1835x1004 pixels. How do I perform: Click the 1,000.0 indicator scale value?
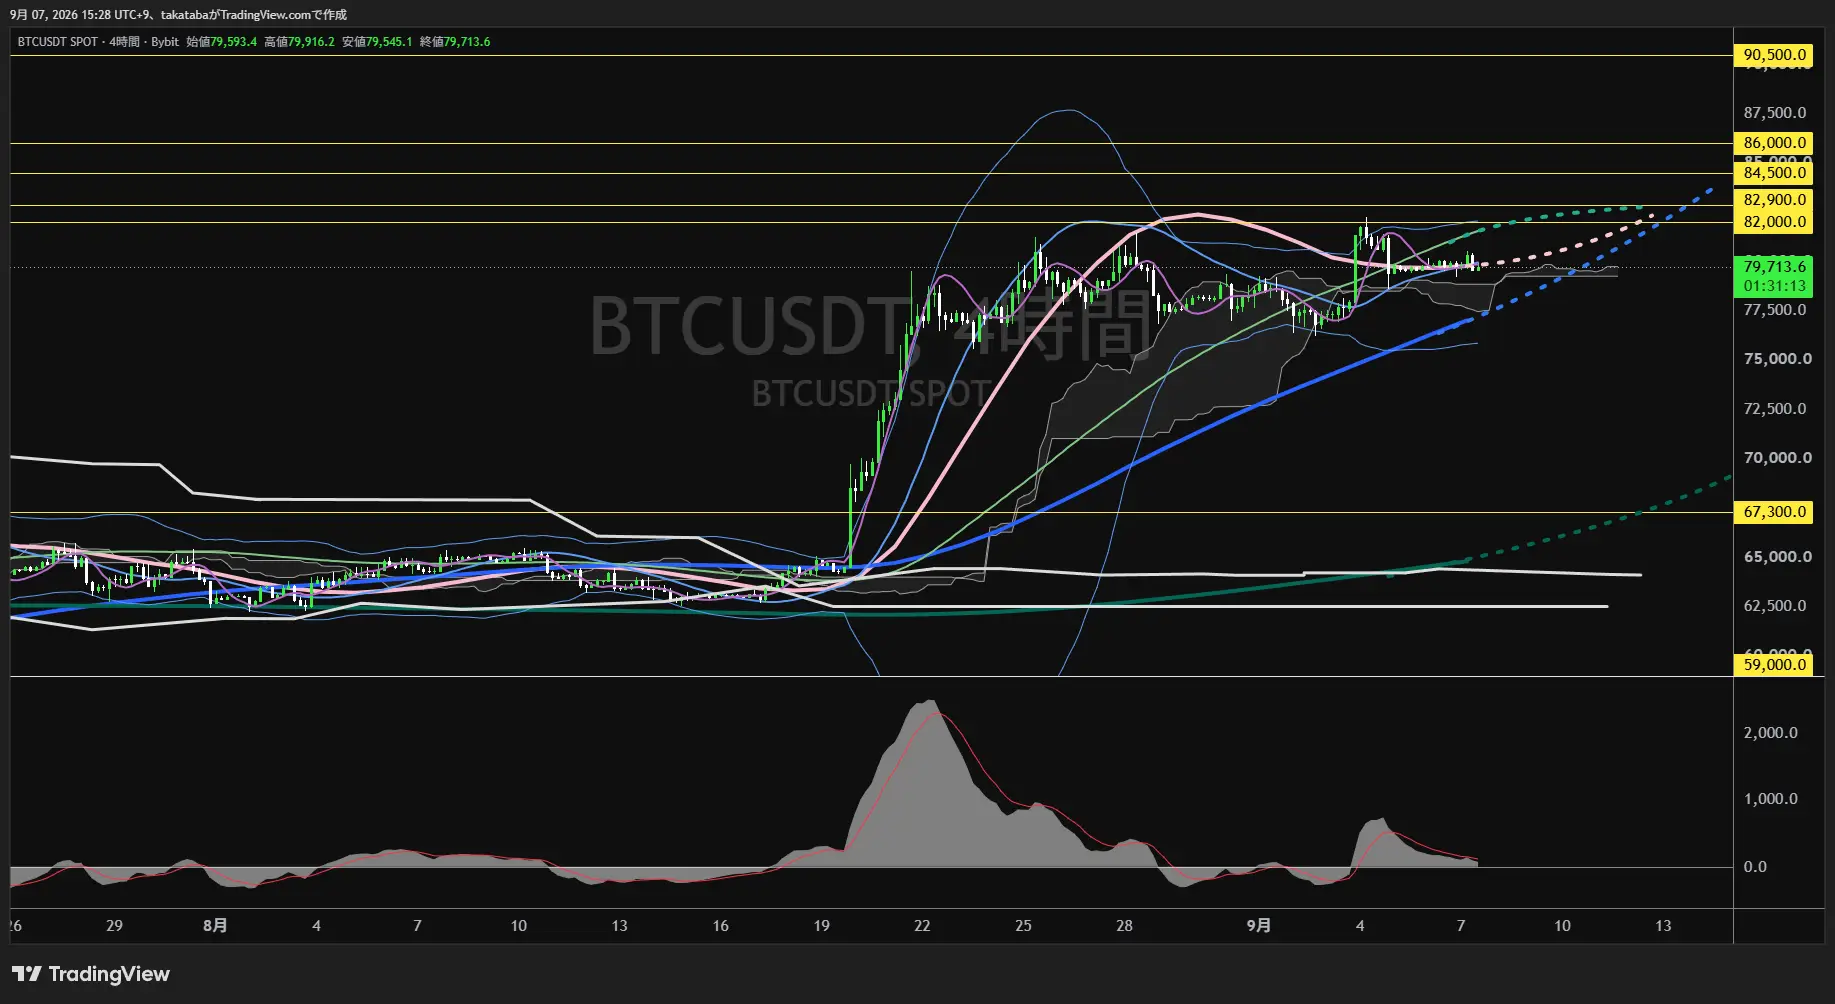pos(1770,799)
